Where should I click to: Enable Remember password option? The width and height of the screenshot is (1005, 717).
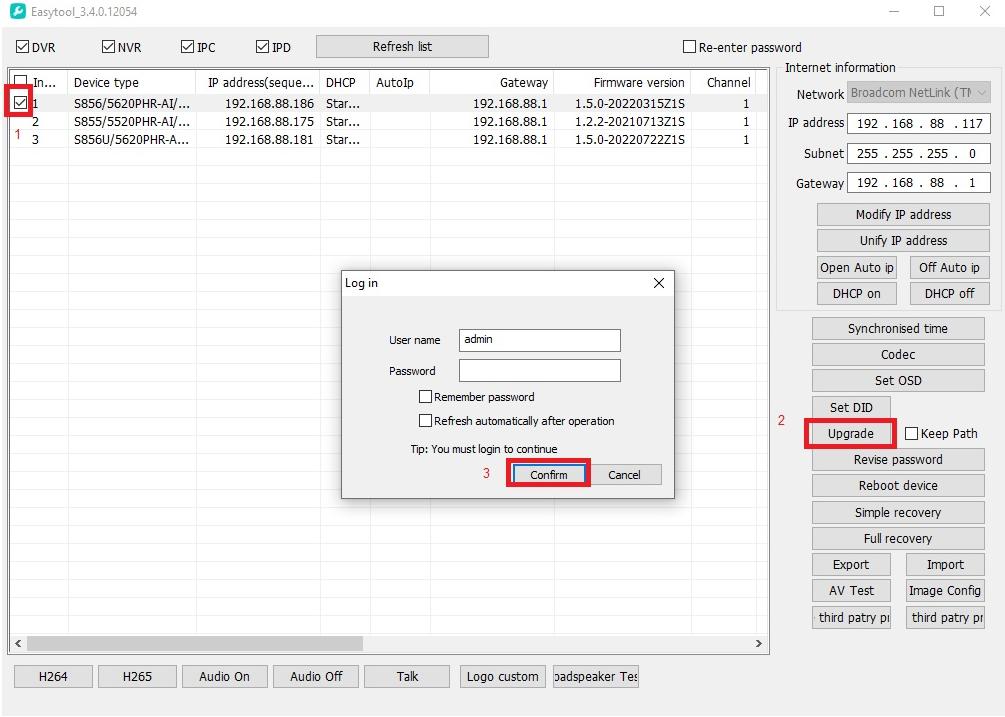pyautogui.click(x=426, y=397)
